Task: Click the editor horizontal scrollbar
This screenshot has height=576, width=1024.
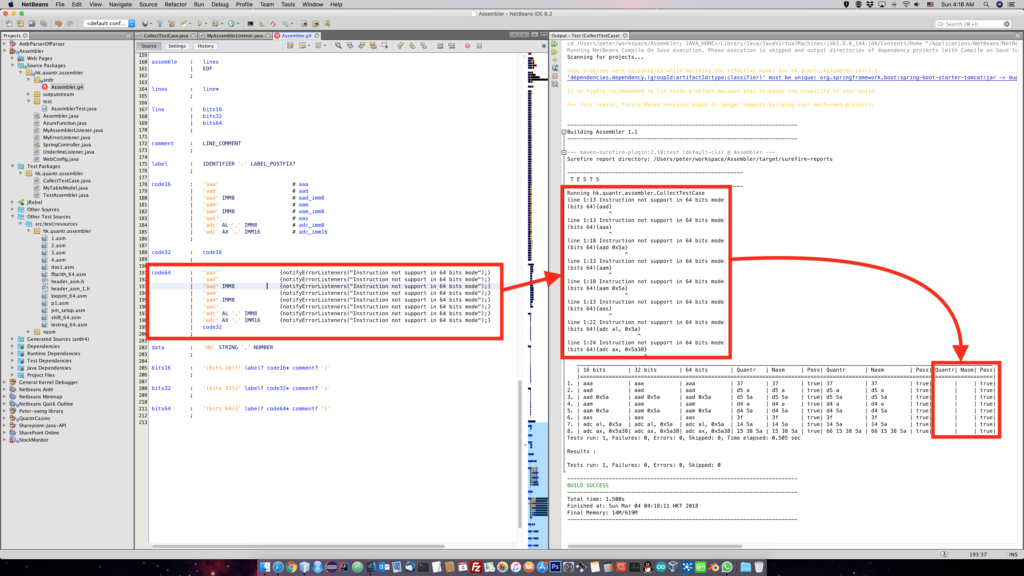Action: coord(298,546)
